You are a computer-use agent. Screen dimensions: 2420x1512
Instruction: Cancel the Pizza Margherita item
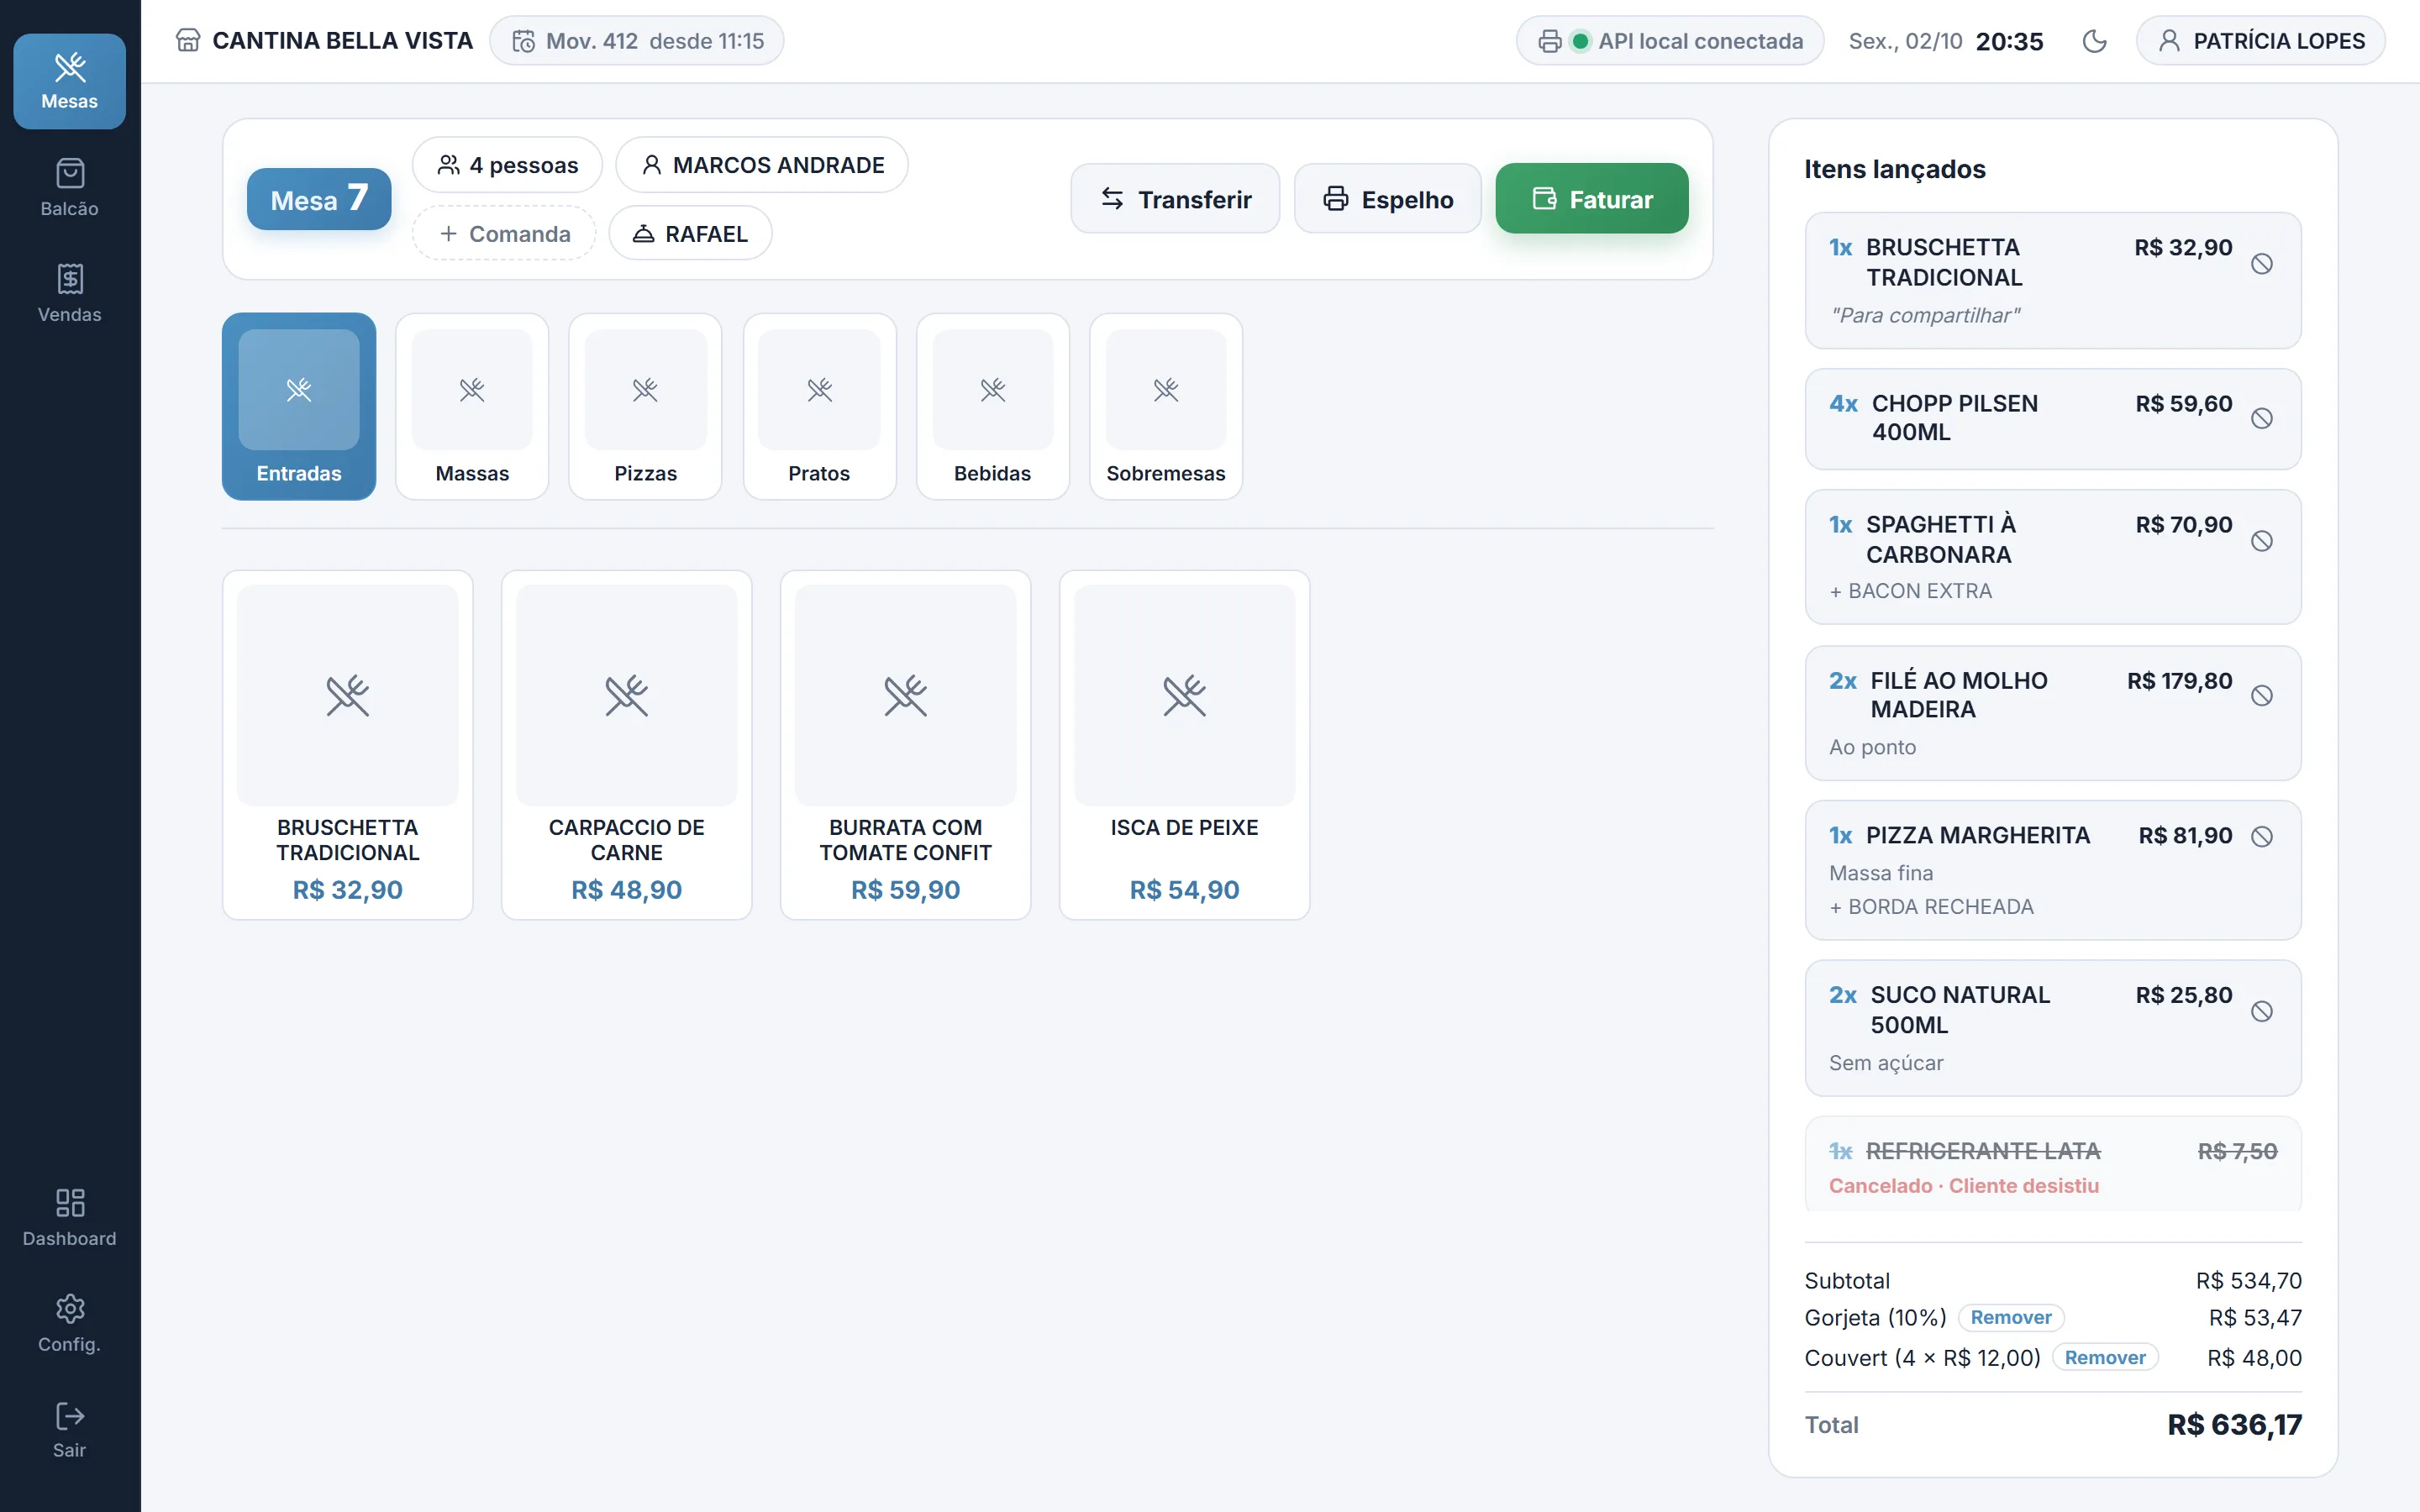[2262, 836]
